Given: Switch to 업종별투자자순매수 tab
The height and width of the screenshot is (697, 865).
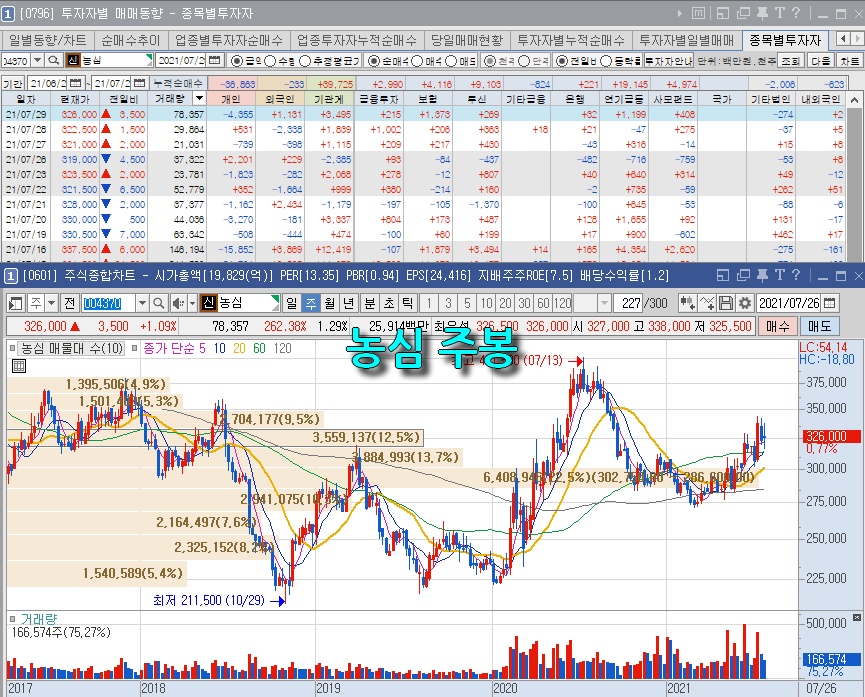Looking at the screenshot, I should point(229,40).
